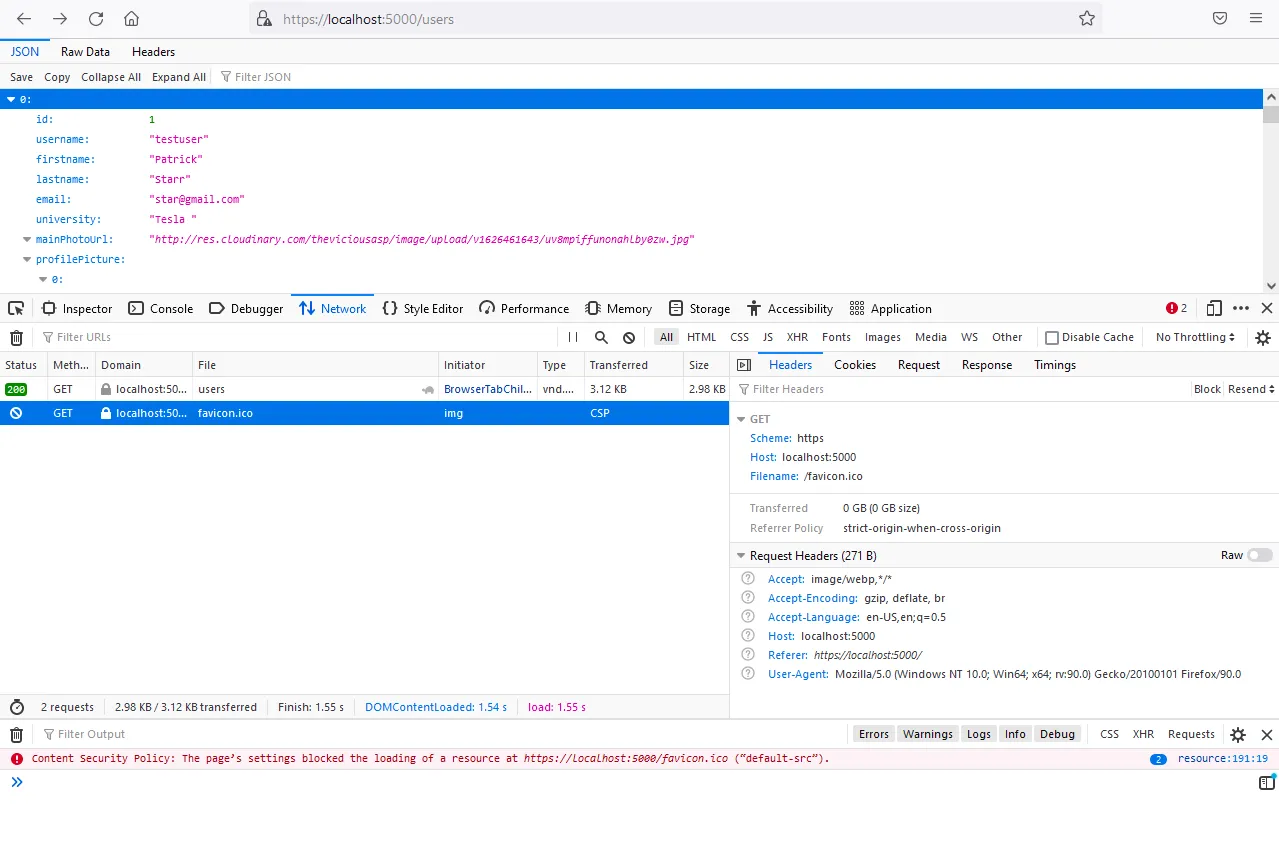The height and width of the screenshot is (857, 1279).
Task: Collapse the mainPhotoUrl JSON row
Action: (x=27, y=239)
